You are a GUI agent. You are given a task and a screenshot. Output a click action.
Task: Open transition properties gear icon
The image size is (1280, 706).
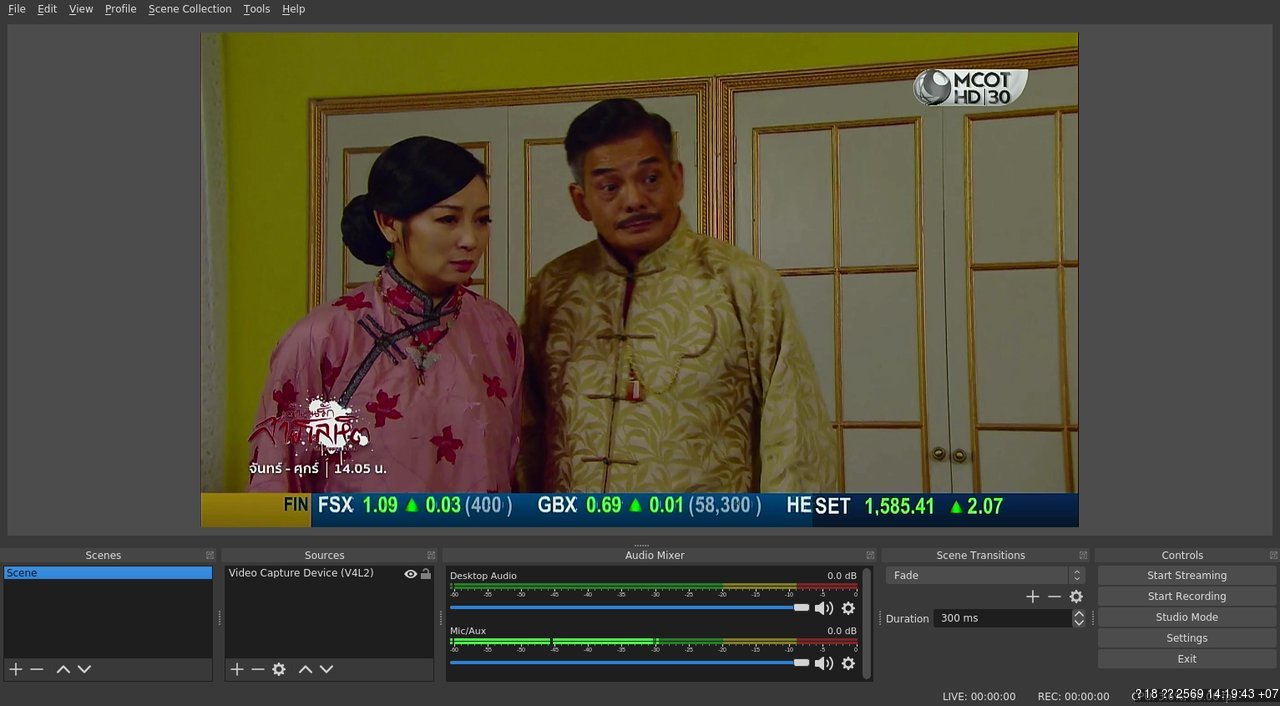coord(1076,596)
